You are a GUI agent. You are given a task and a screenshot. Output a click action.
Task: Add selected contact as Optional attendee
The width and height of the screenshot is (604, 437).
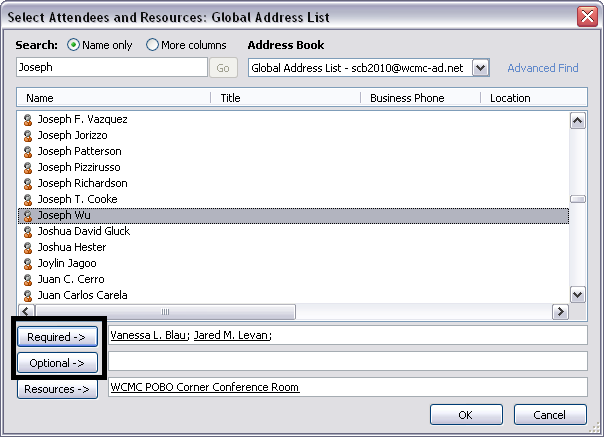coord(57,363)
